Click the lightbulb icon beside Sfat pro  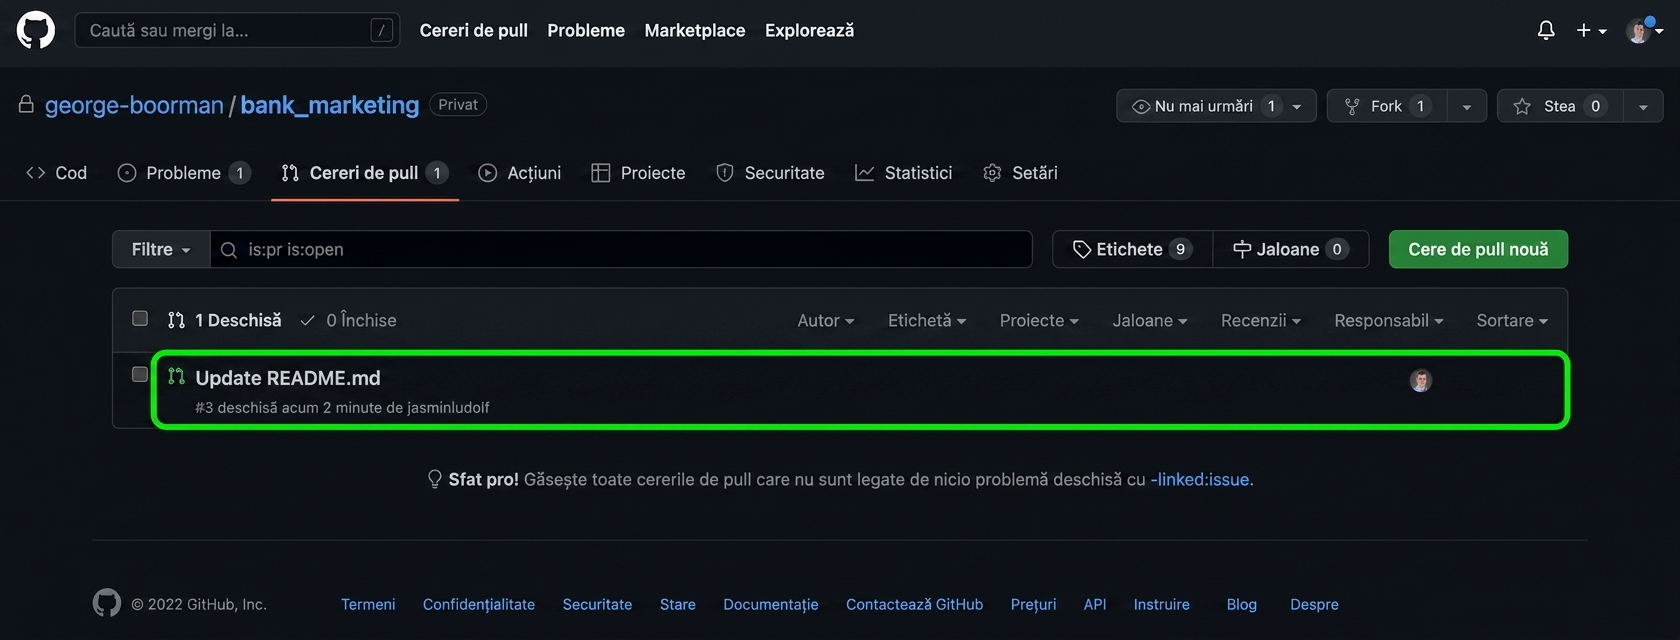(x=434, y=479)
